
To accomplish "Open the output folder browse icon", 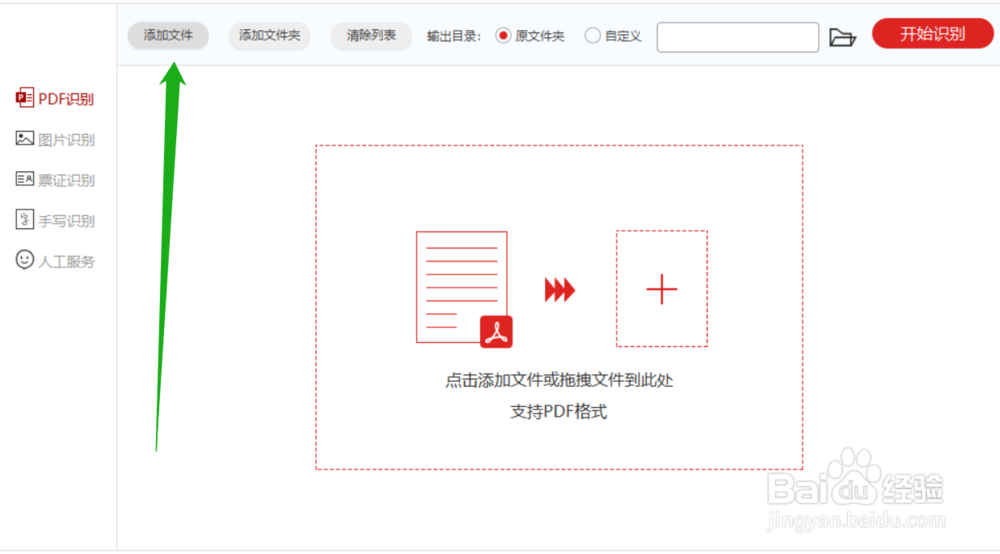I will coord(842,38).
